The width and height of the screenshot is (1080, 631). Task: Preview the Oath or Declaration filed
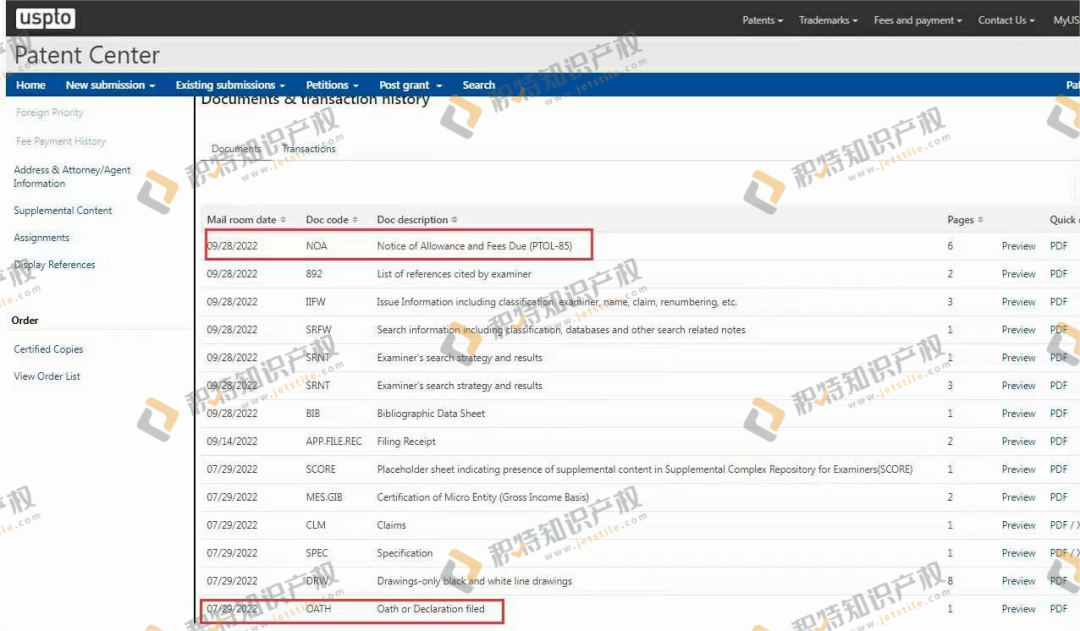tap(1018, 609)
